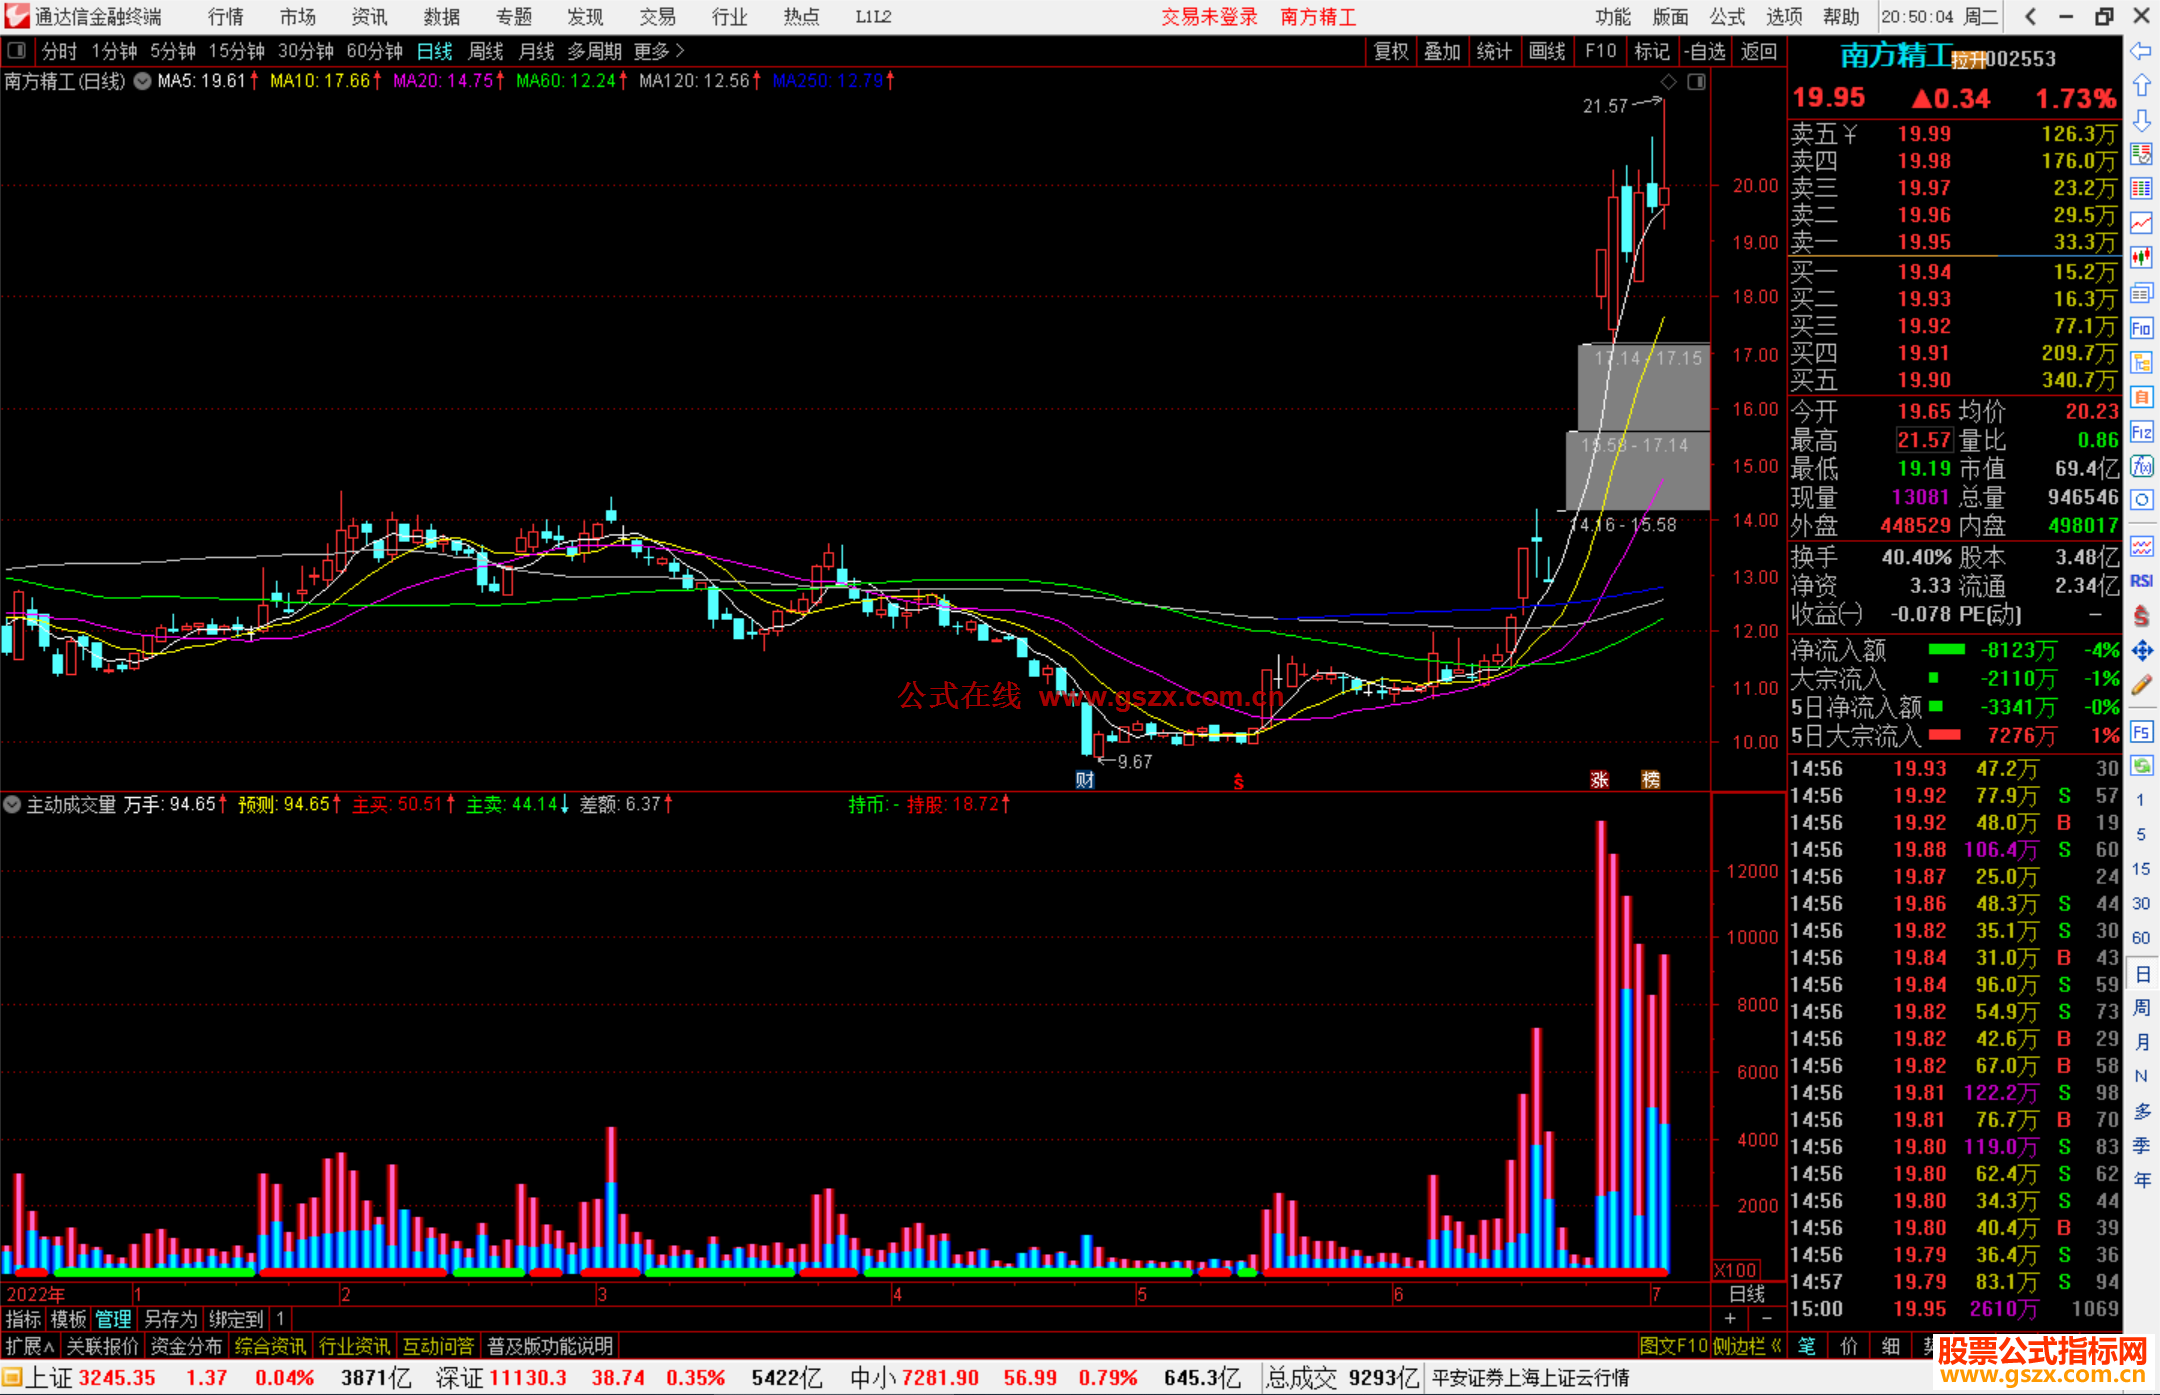Click the plus zoom button below chart
Screen dimensions: 2160x1395
pos(1730,1319)
